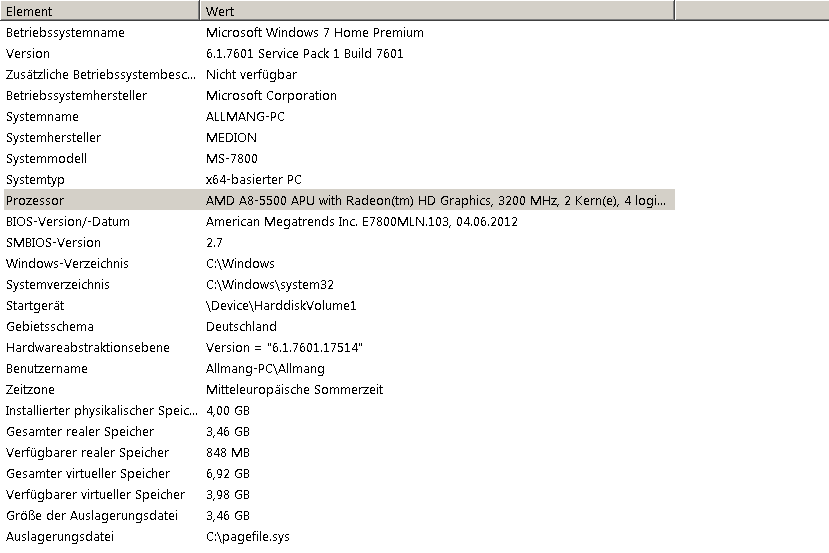
Task: Select the Zeitzone row label
Action: [30, 390]
